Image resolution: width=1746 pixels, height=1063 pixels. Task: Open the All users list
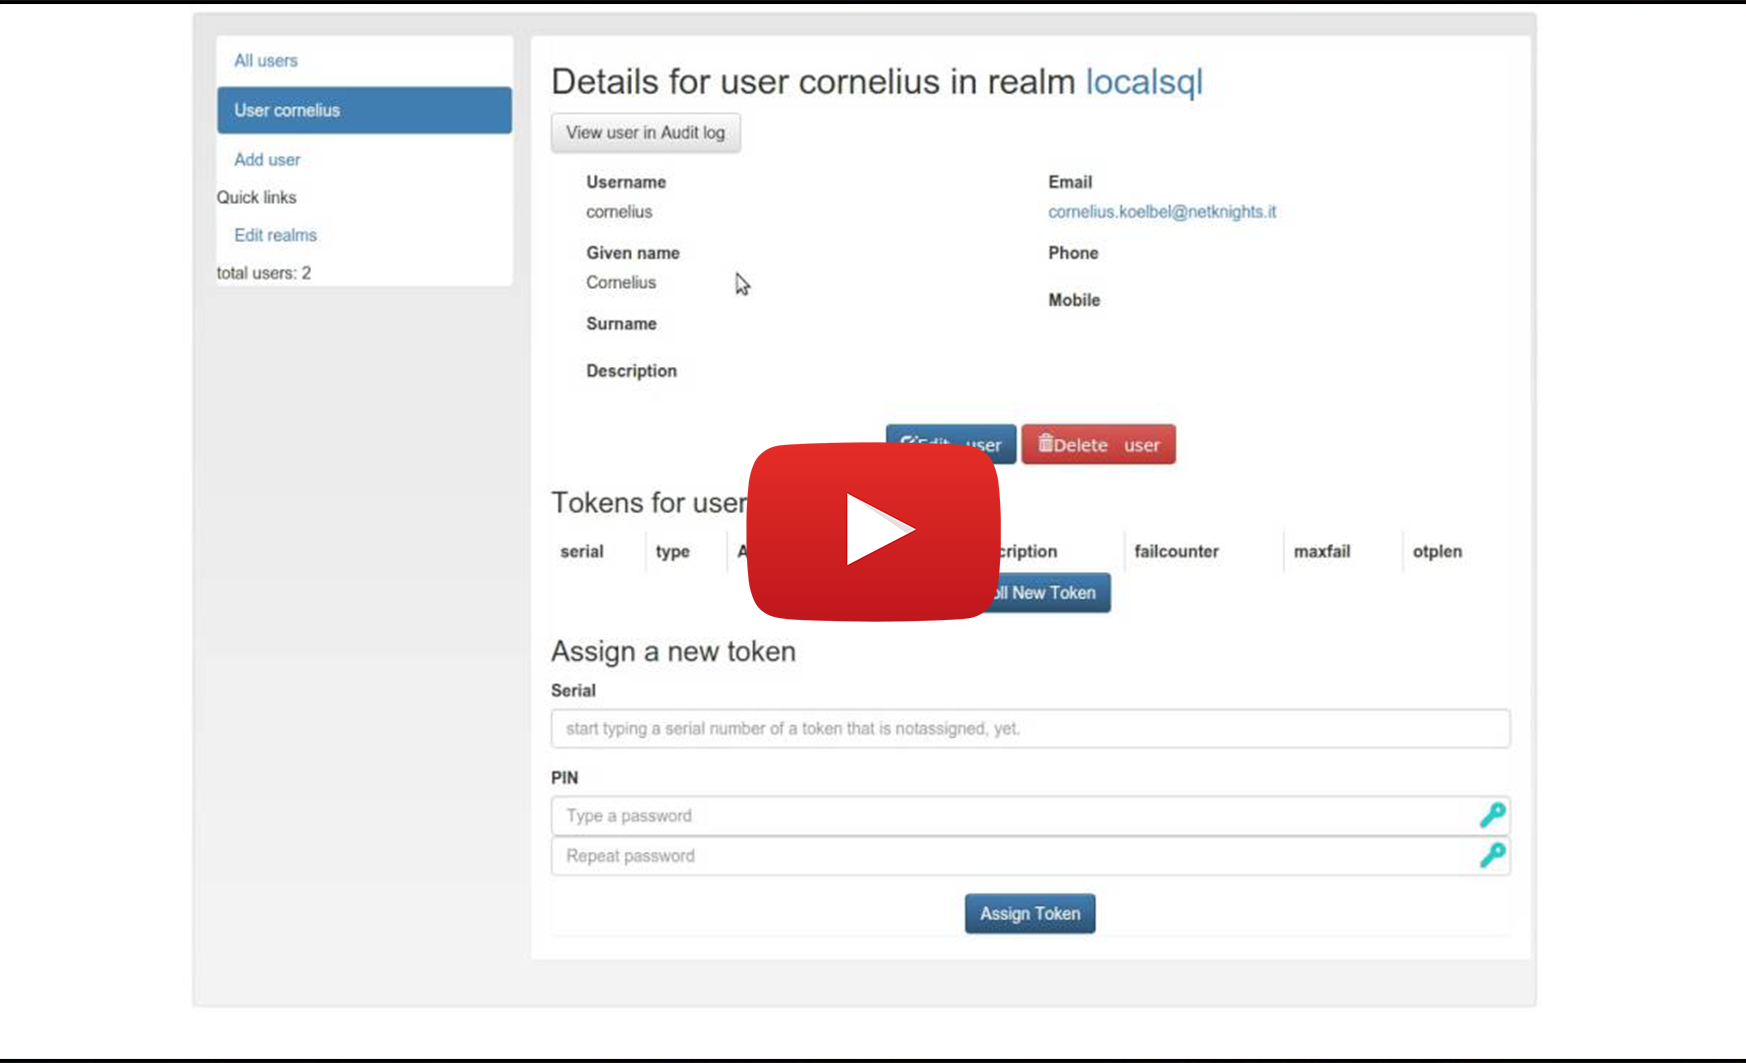tap(266, 61)
